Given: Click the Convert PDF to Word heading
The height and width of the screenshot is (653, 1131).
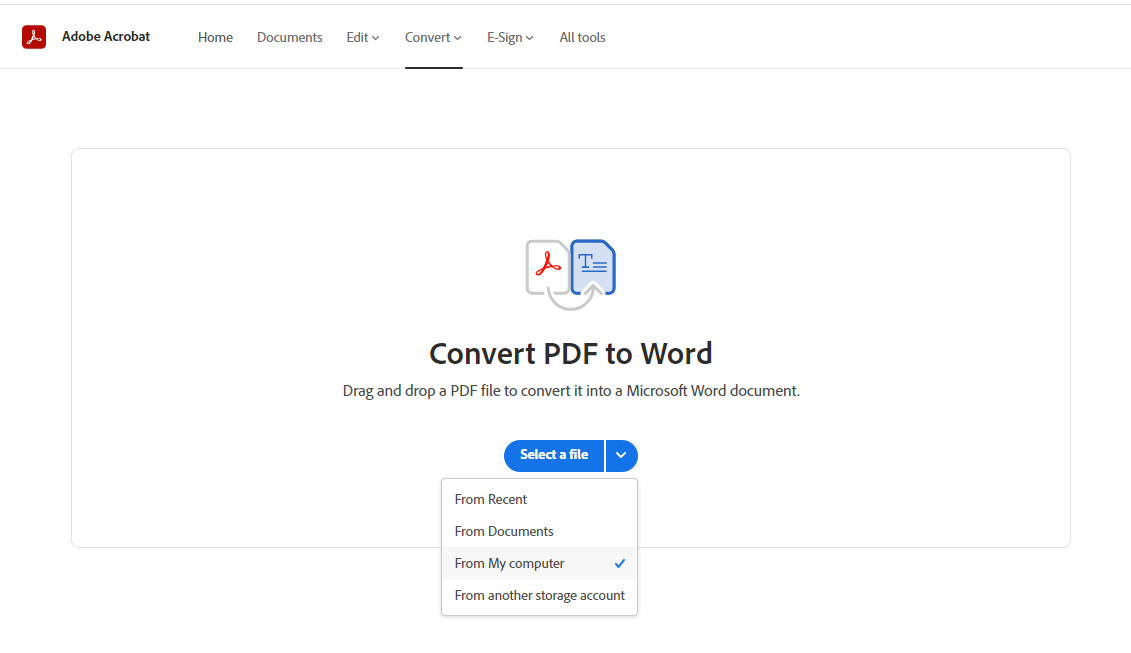Looking at the screenshot, I should pyautogui.click(x=571, y=354).
